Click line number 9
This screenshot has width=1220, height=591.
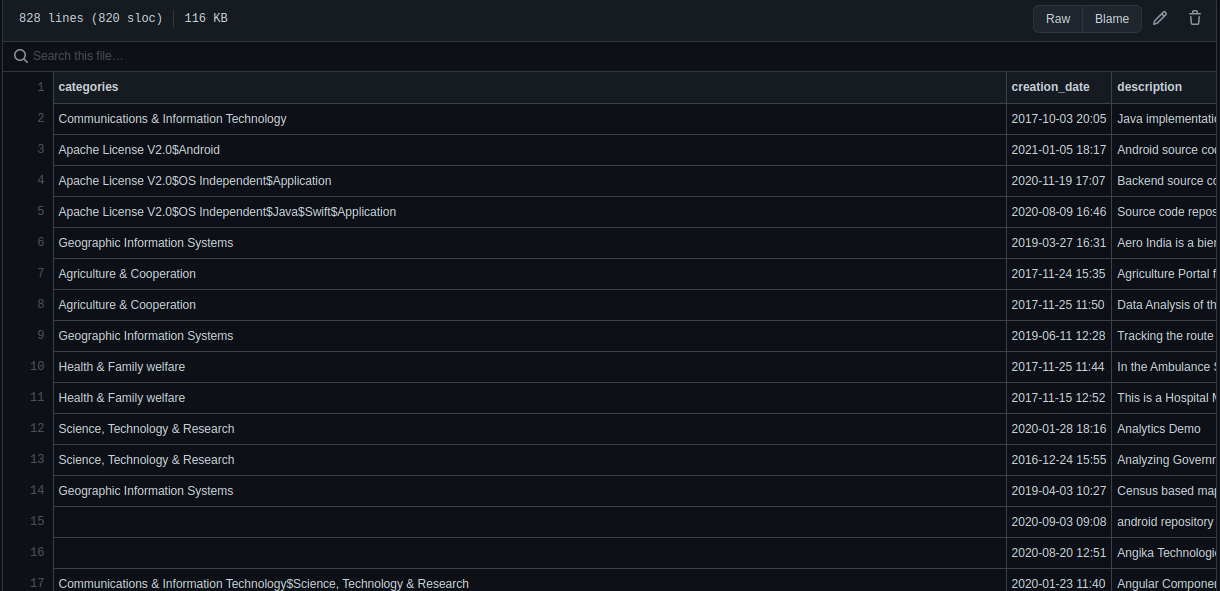click(x=40, y=335)
